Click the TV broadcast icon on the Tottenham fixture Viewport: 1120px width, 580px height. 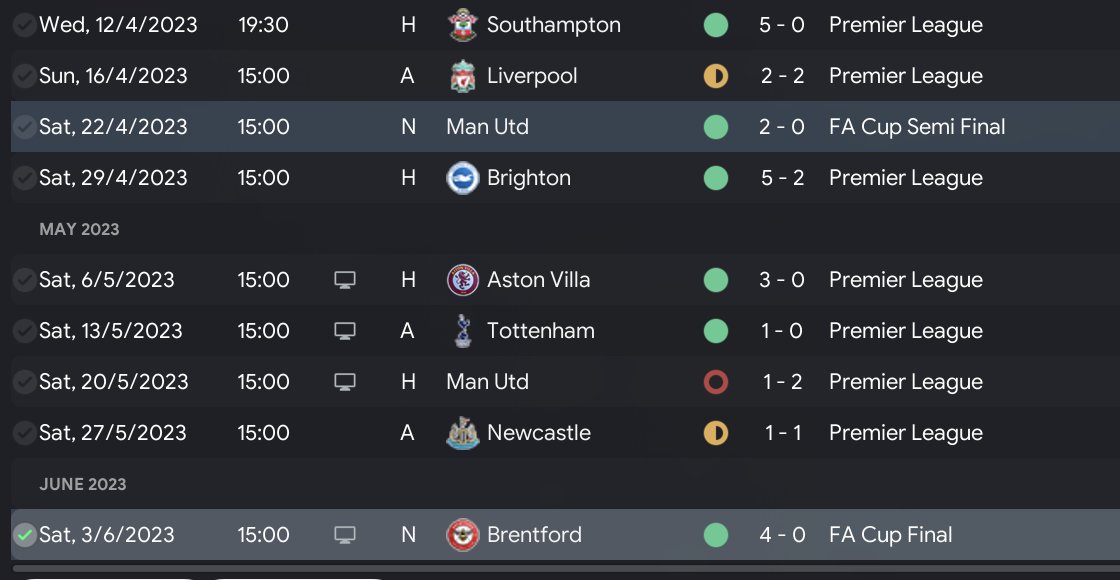pyautogui.click(x=344, y=331)
